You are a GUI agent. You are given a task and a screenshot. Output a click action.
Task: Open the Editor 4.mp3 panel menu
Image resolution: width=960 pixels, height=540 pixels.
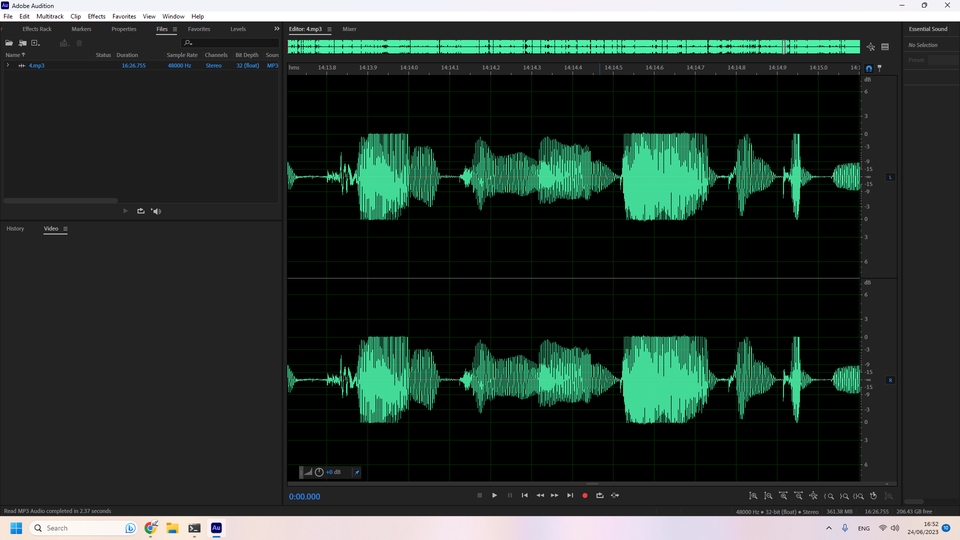pos(329,29)
